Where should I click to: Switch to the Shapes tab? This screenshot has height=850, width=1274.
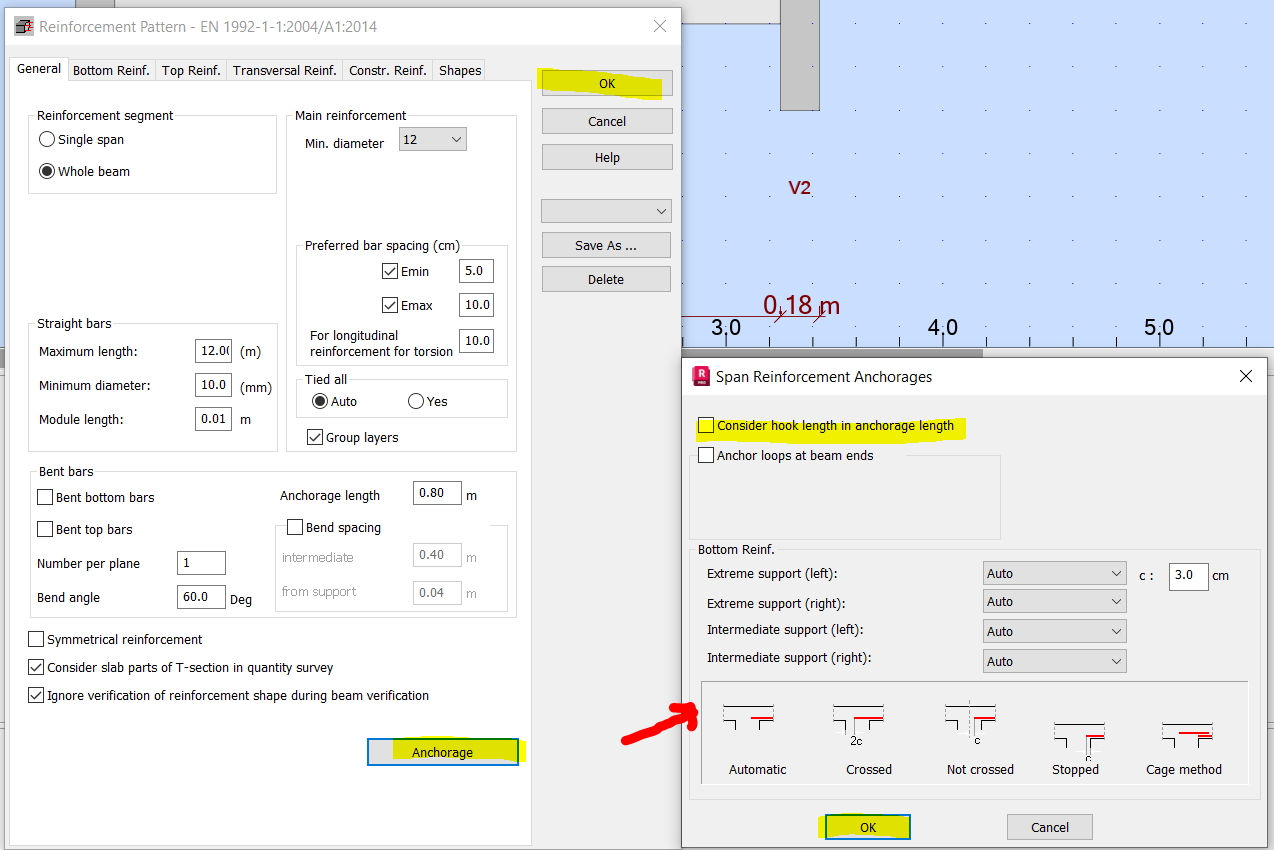coord(458,70)
